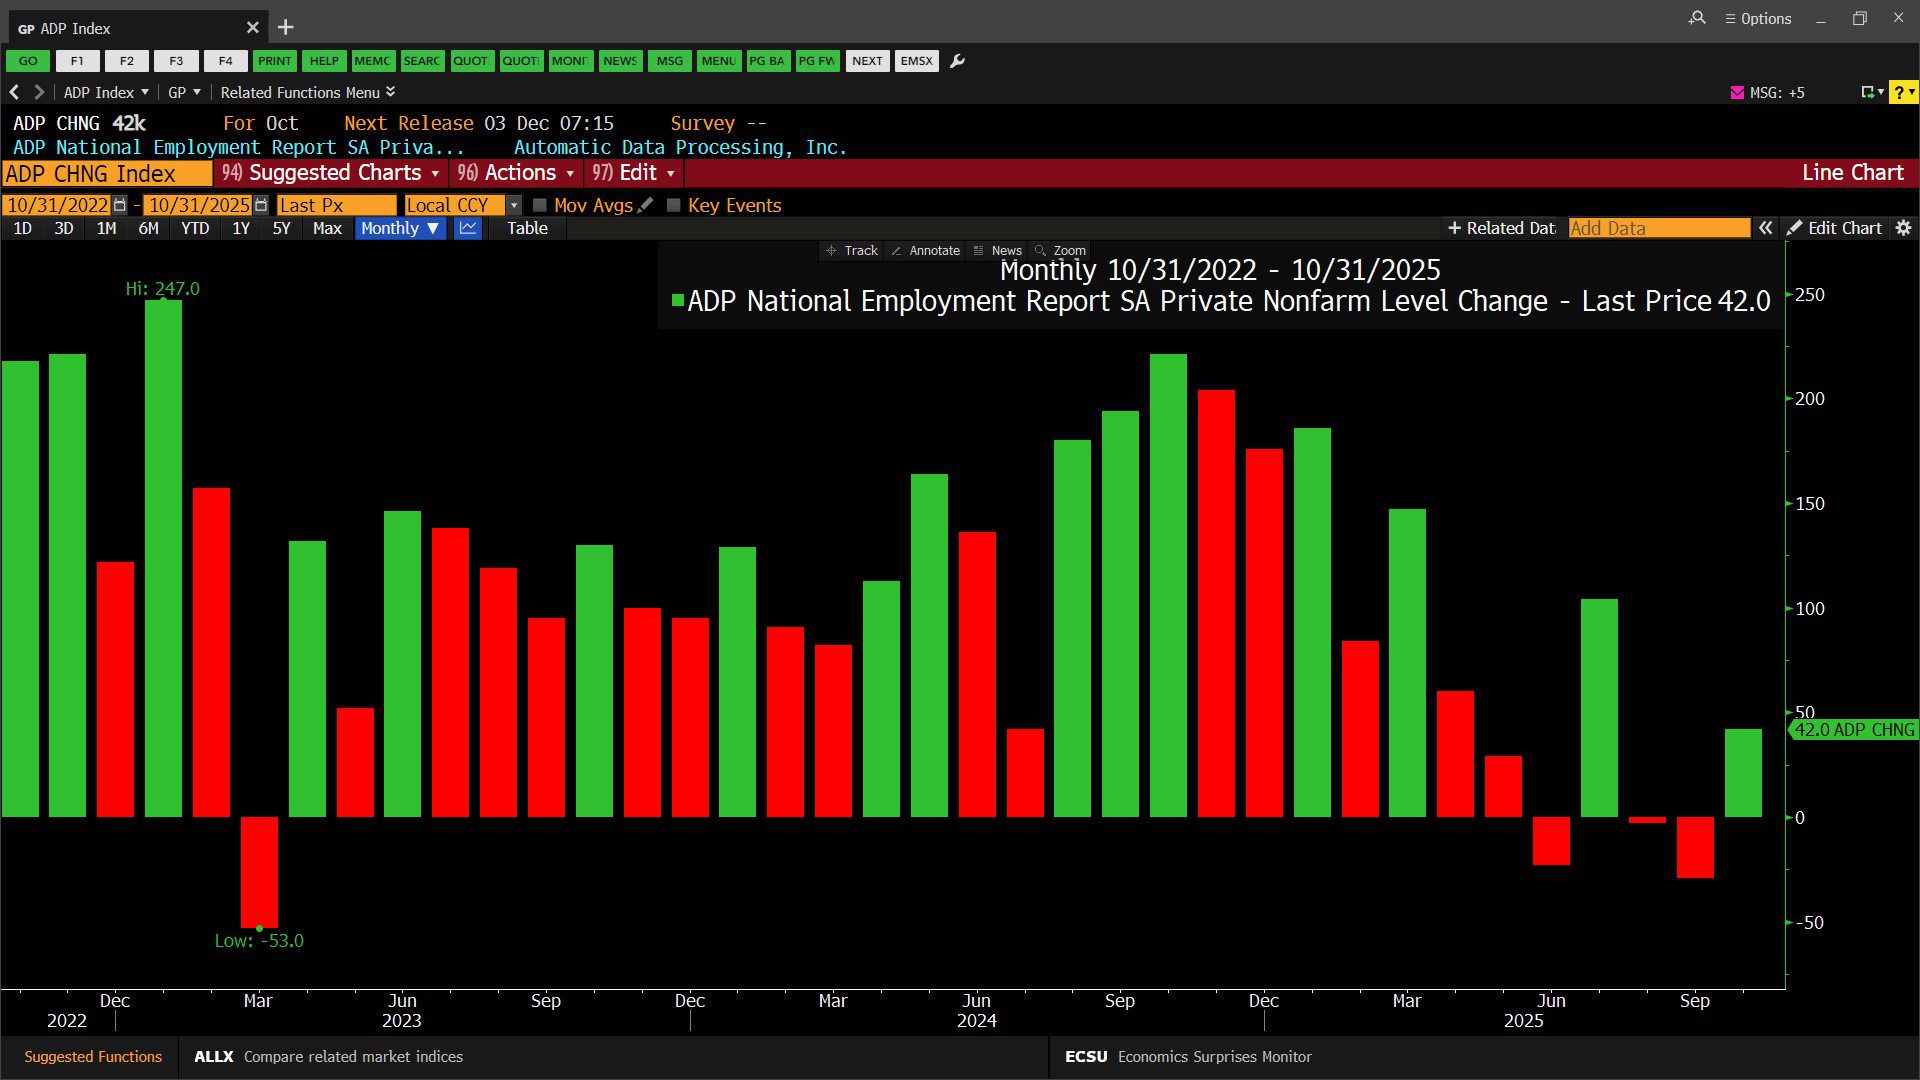Click the wrench settings icon in toolbar
Screen dimensions: 1920x1080
tap(957, 61)
